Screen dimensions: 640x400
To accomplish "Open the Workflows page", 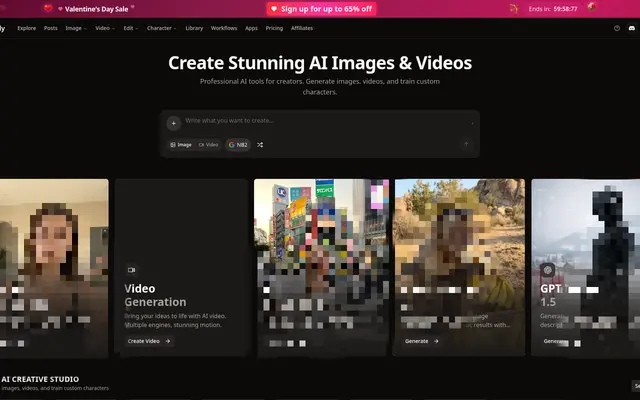I will click(x=224, y=28).
